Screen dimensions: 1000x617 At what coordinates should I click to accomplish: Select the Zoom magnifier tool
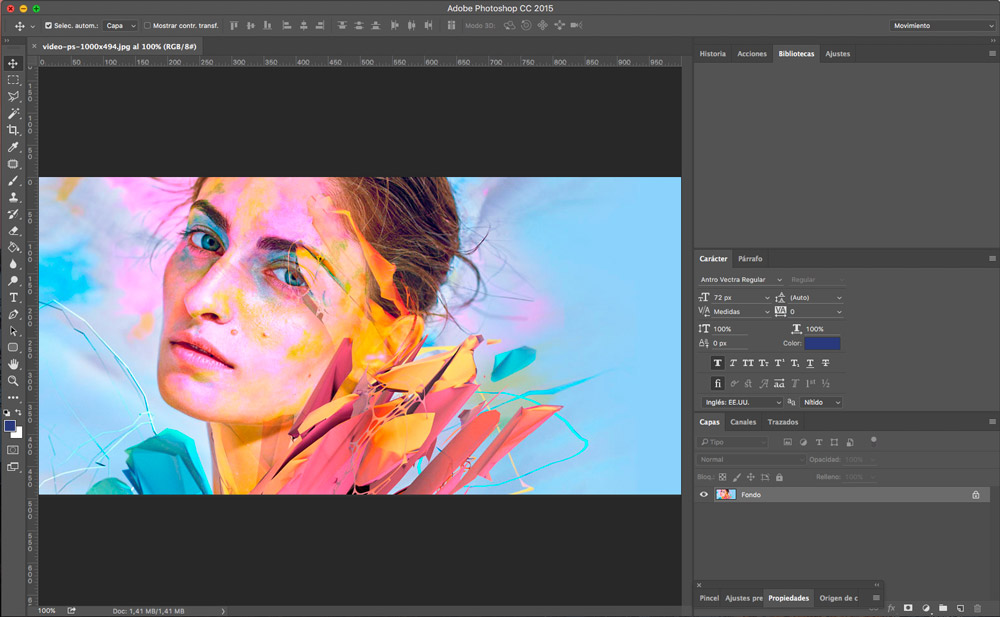coord(13,381)
